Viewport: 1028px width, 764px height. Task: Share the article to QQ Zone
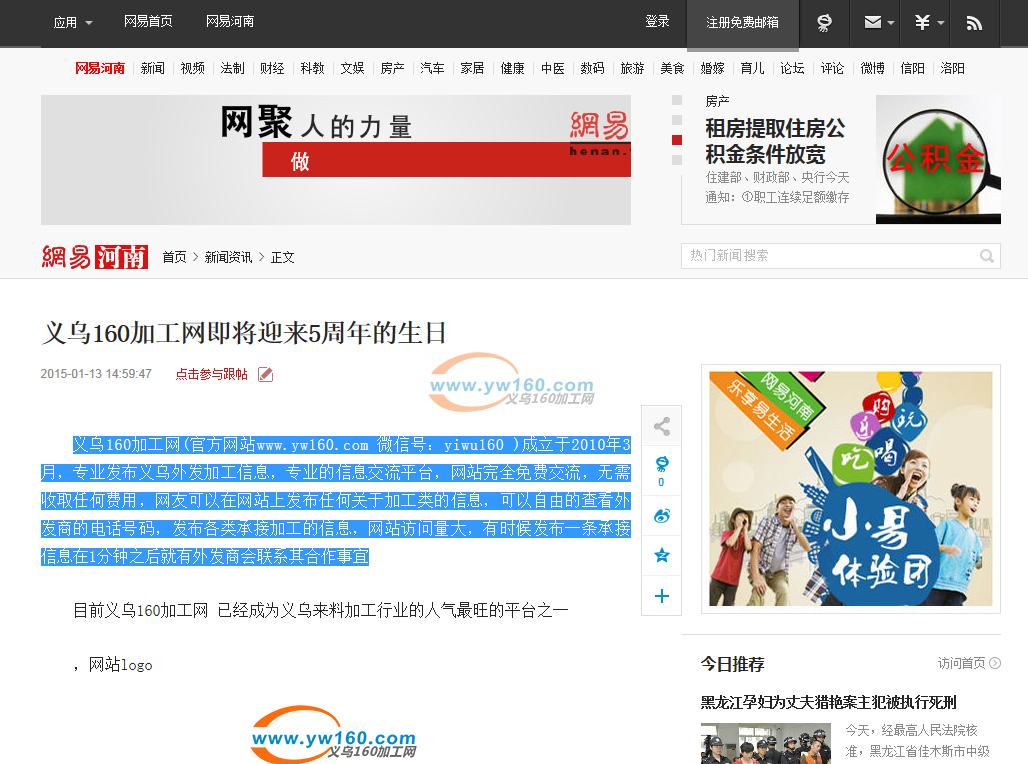pos(661,556)
